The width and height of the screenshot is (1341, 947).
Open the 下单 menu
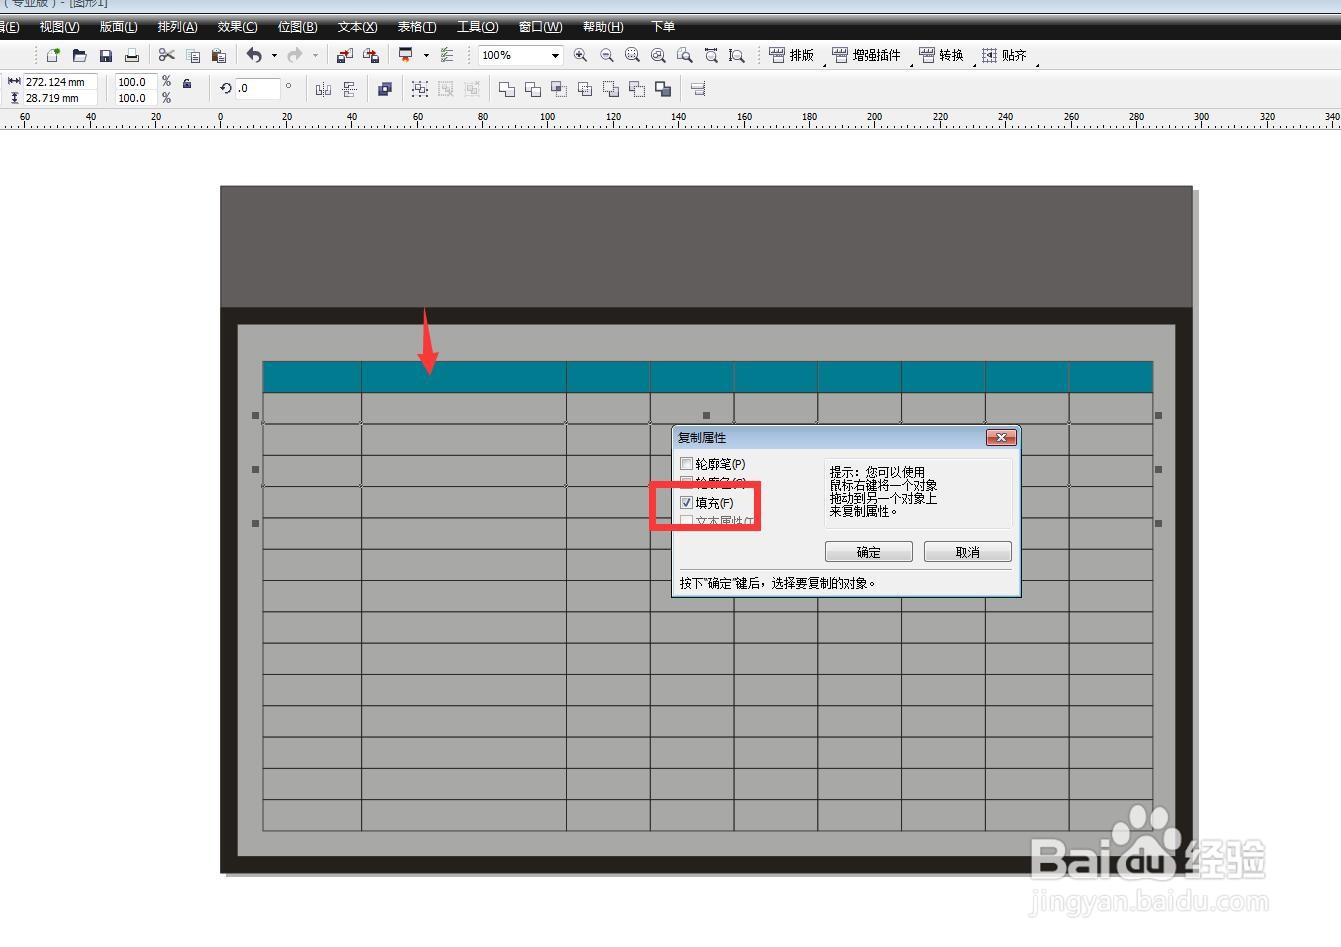click(x=662, y=27)
